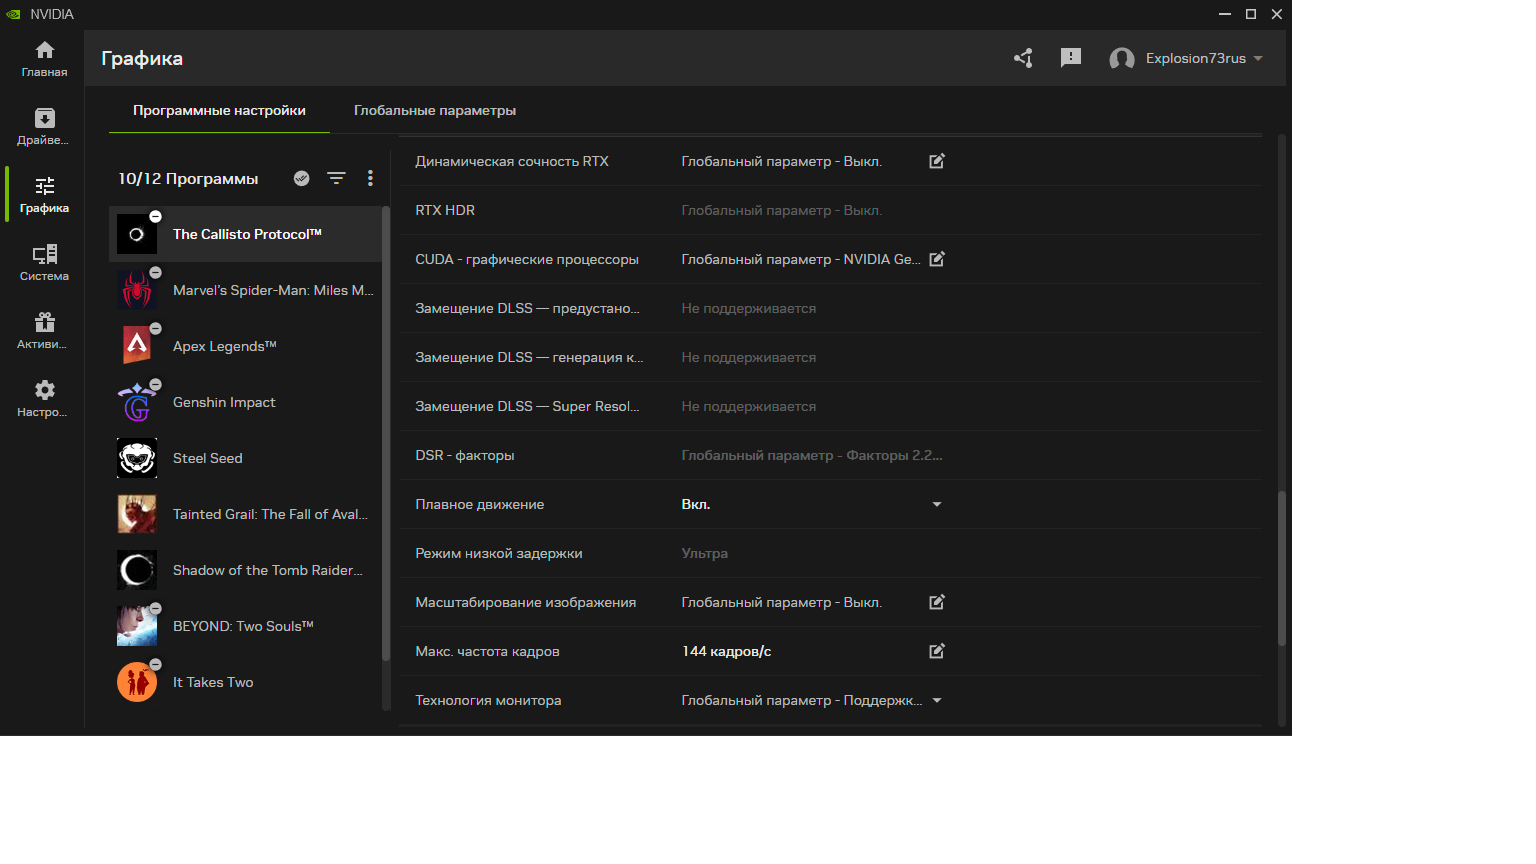Toggle minus badge on Genshin Impact icon

coord(155,385)
